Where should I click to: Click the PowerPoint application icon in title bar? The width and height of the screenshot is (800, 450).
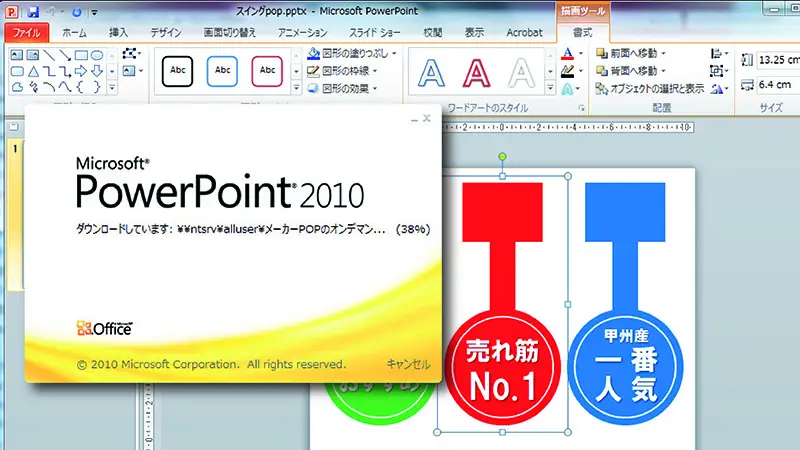point(12,11)
